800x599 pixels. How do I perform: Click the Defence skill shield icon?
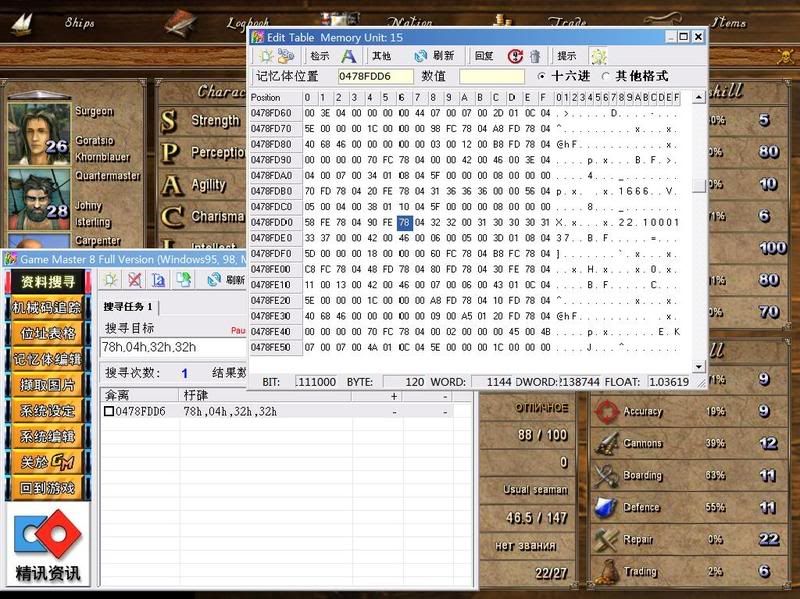pos(607,508)
